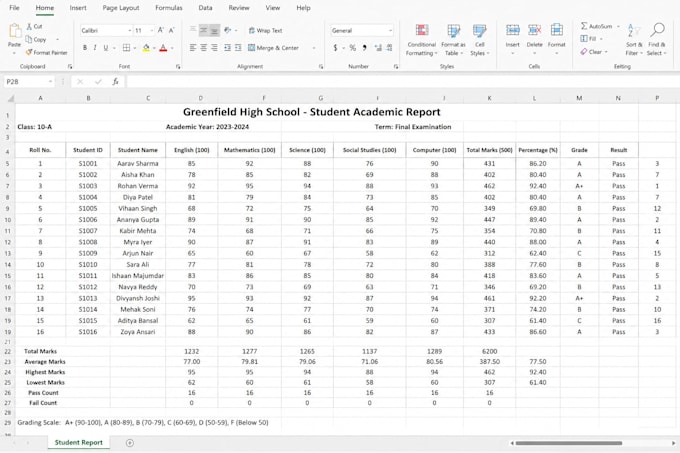Click Decrease Decimal icon

point(389,48)
